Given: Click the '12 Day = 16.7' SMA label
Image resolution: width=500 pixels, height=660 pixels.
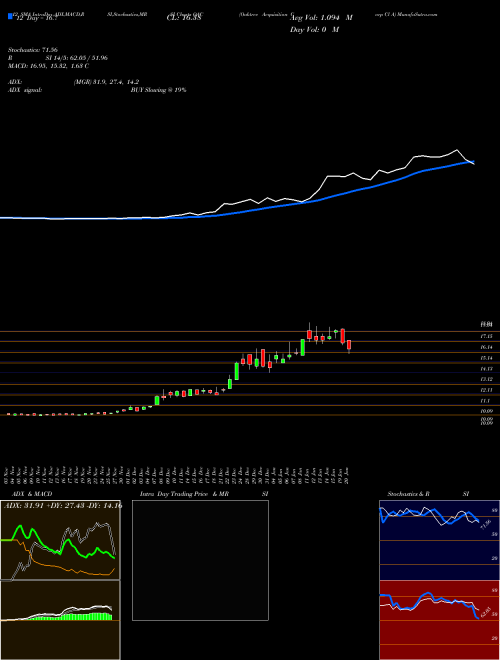Looking at the screenshot, I should click(x=35, y=18).
